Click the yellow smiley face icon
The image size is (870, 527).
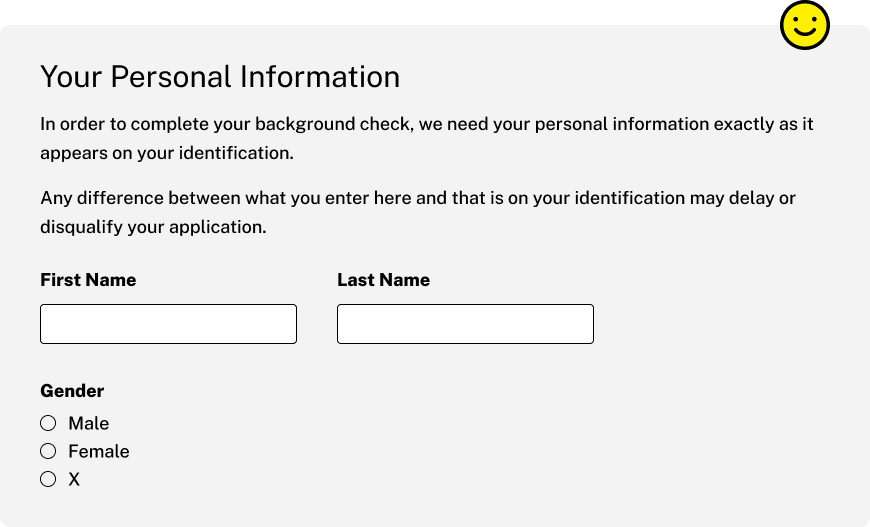805,26
